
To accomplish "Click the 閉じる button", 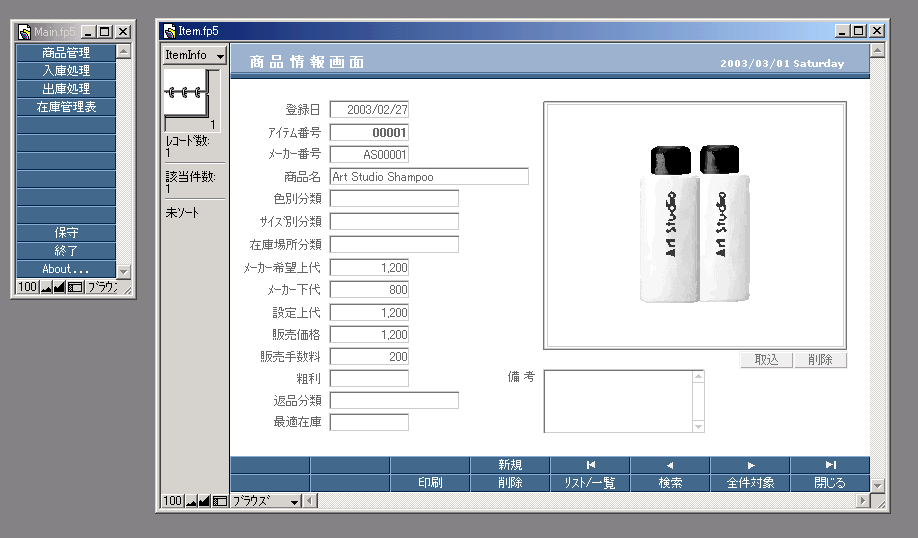I will pos(830,483).
